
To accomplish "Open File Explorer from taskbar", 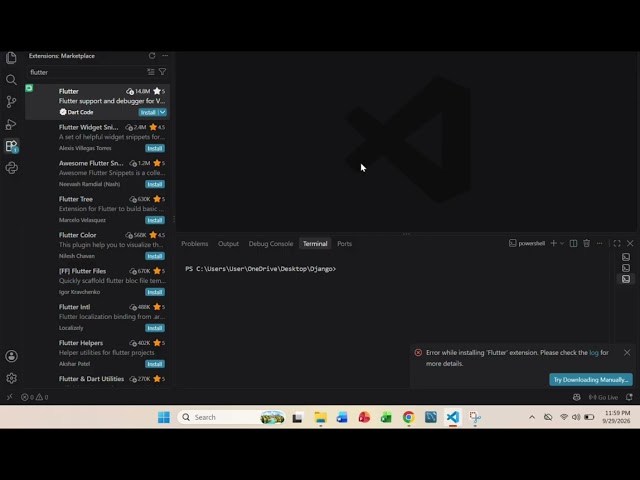I will [320, 417].
